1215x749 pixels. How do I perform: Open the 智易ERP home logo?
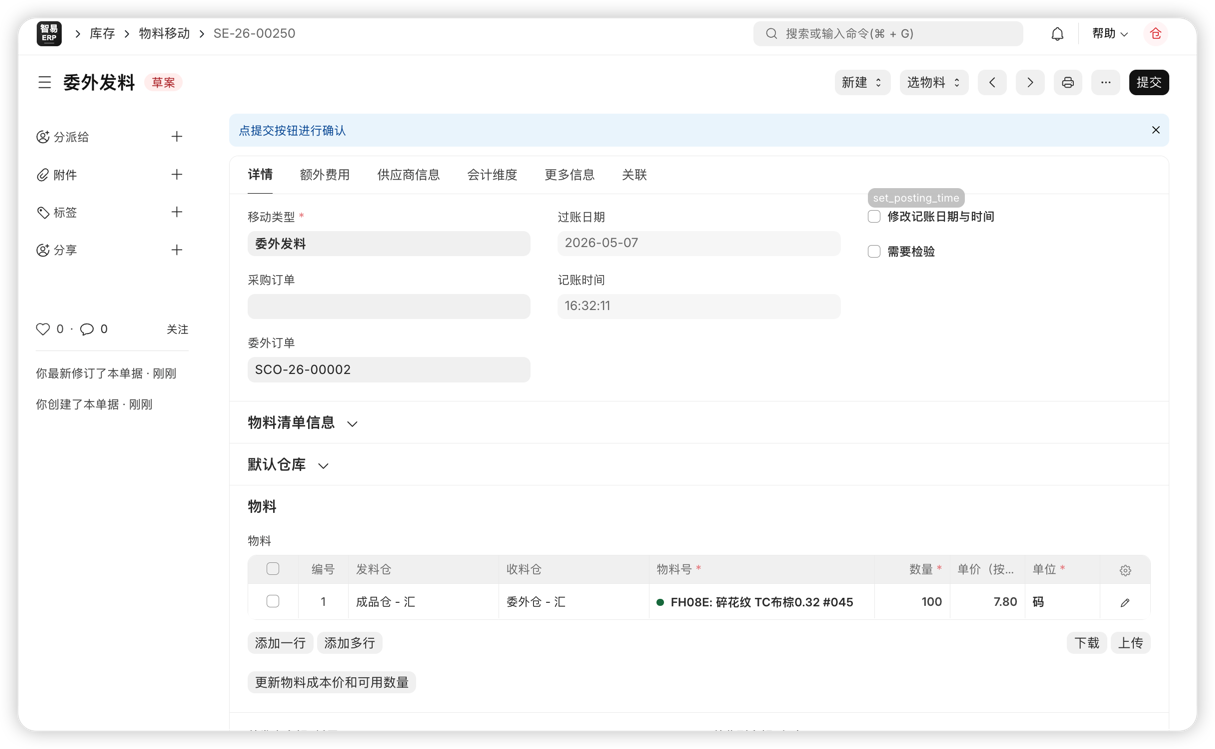tap(49, 33)
